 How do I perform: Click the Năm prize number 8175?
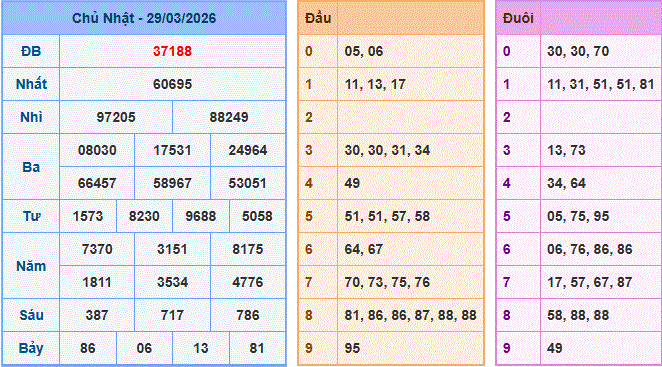248,249
